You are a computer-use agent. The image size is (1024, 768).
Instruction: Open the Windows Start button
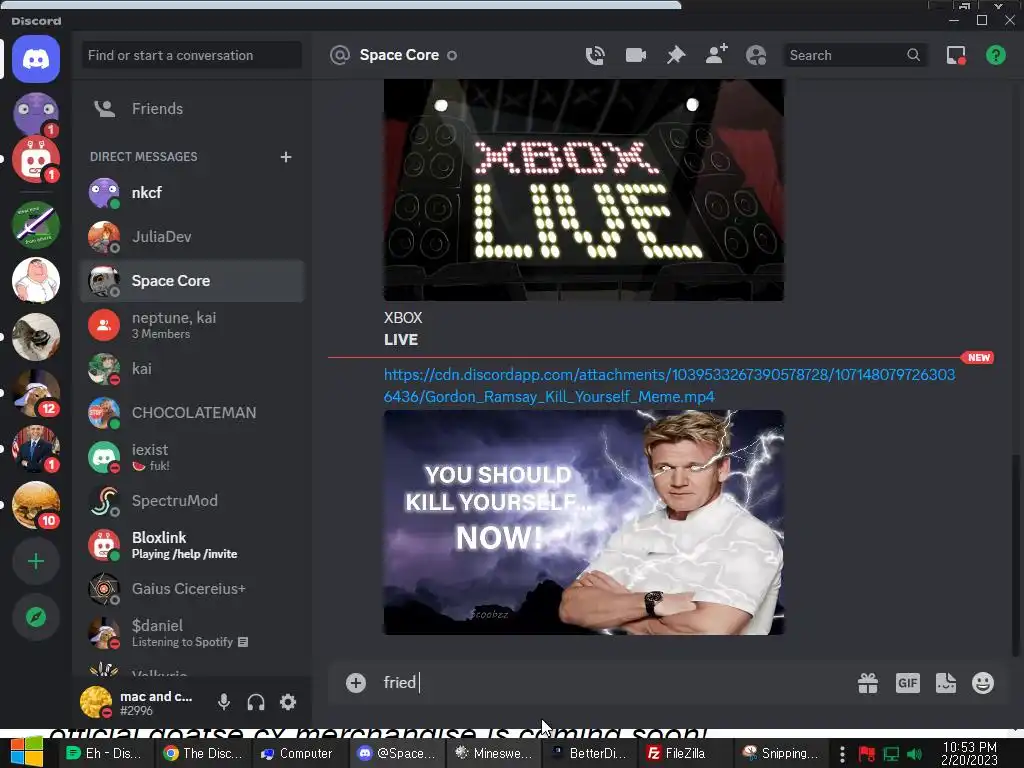point(26,753)
